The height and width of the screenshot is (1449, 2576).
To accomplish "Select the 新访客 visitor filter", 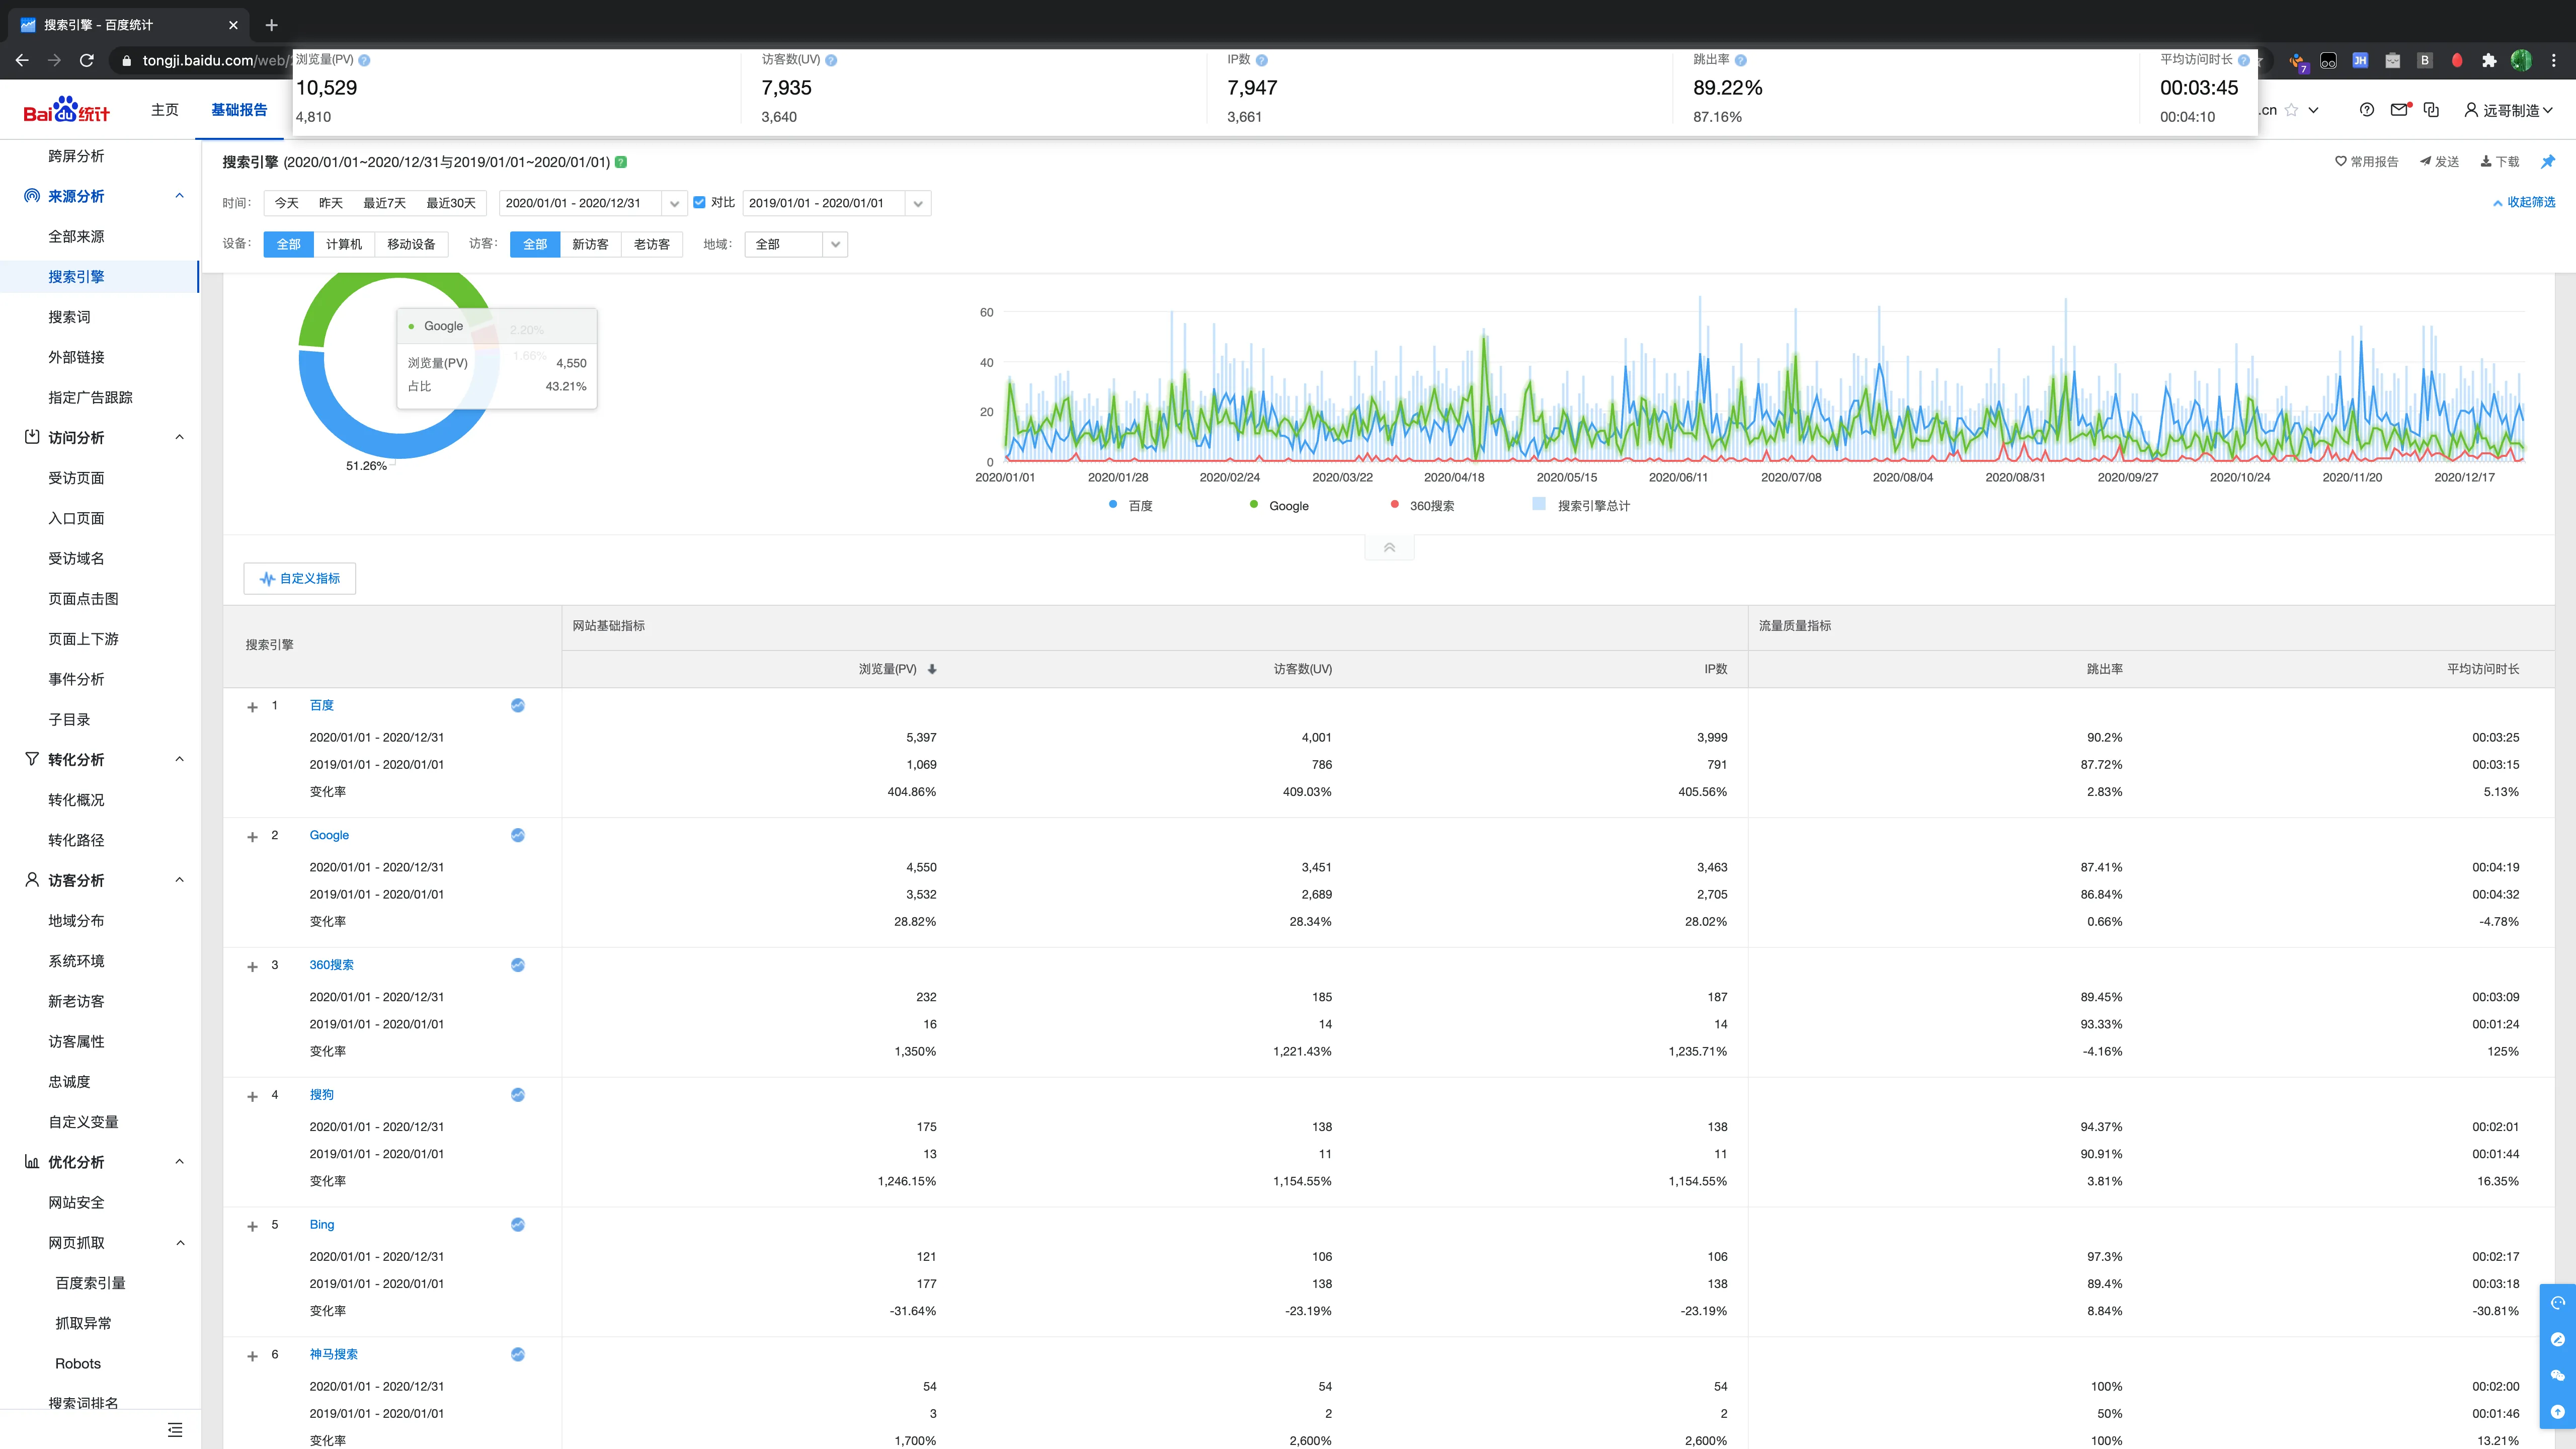I will pyautogui.click(x=590, y=244).
